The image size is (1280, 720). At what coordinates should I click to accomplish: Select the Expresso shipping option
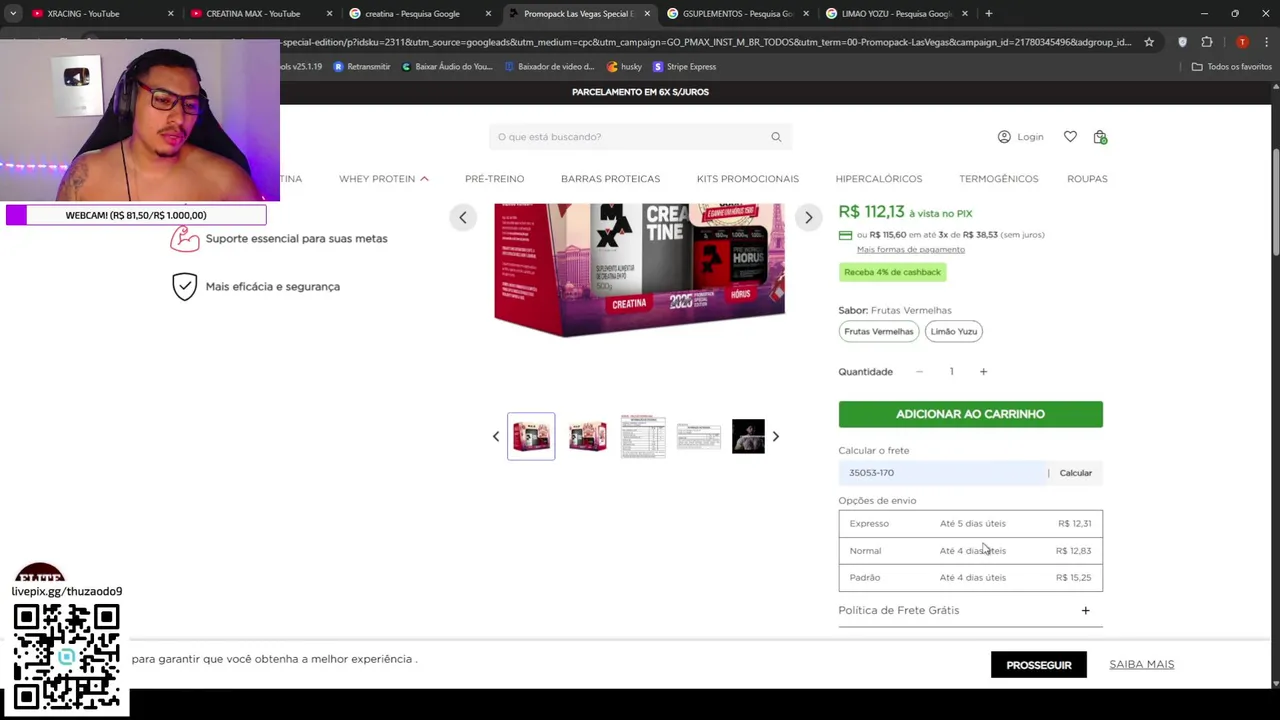point(970,523)
